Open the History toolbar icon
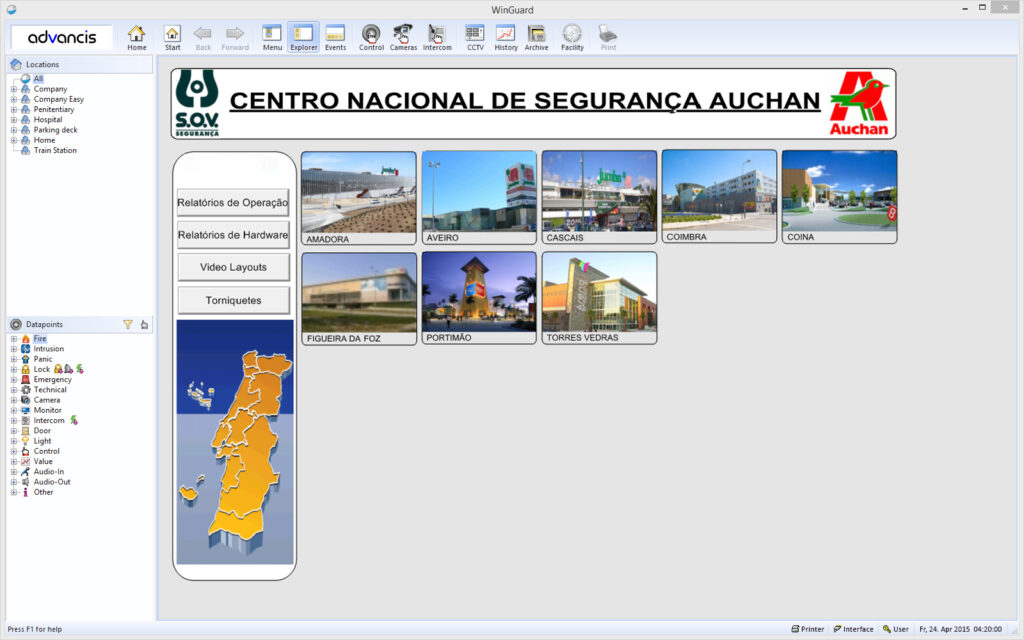Viewport: 1024px width, 640px height. coord(505,37)
